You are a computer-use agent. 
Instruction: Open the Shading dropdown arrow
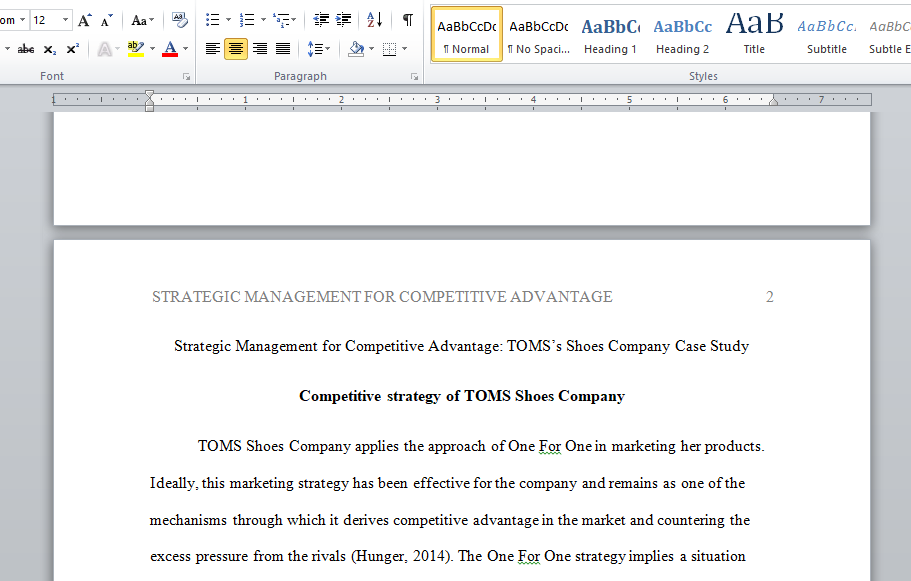pyautogui.click(x=371, y=49)
